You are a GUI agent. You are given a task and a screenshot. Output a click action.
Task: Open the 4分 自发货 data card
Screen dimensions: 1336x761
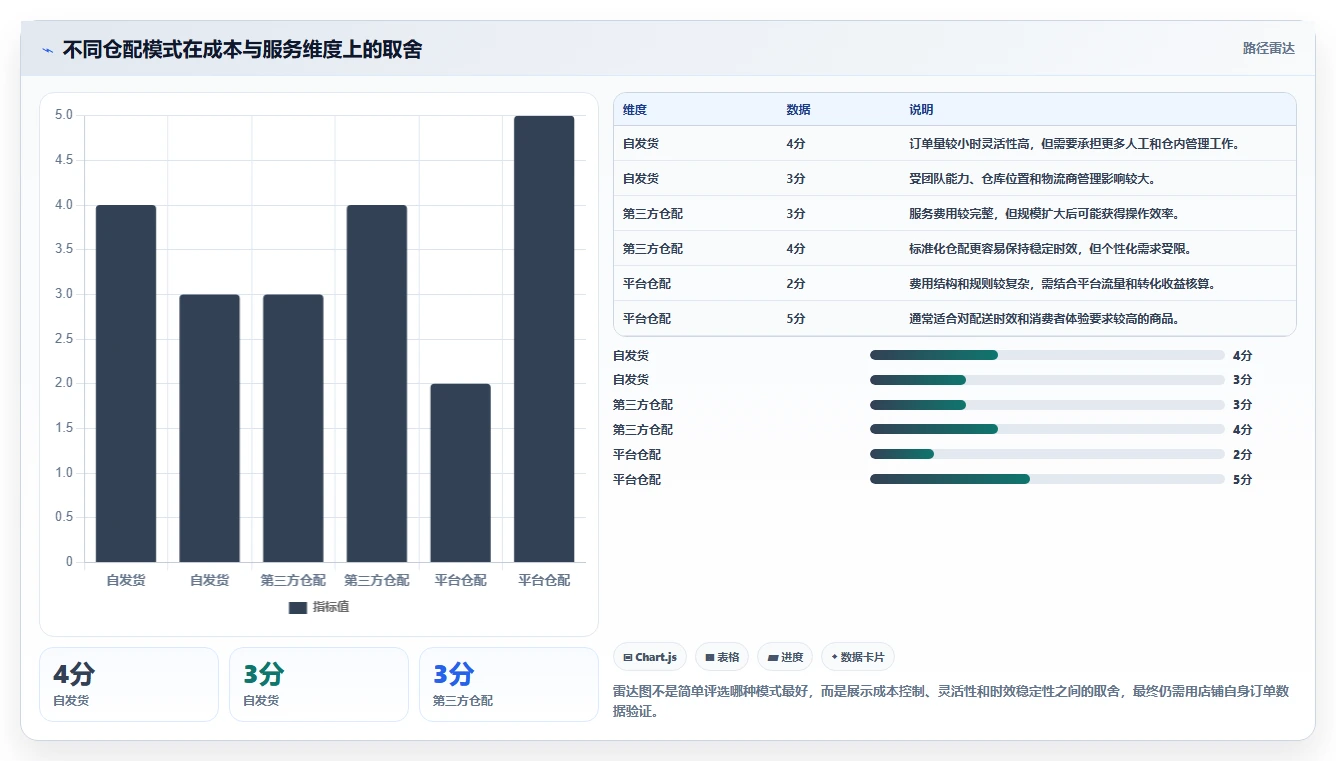[129, 684]
